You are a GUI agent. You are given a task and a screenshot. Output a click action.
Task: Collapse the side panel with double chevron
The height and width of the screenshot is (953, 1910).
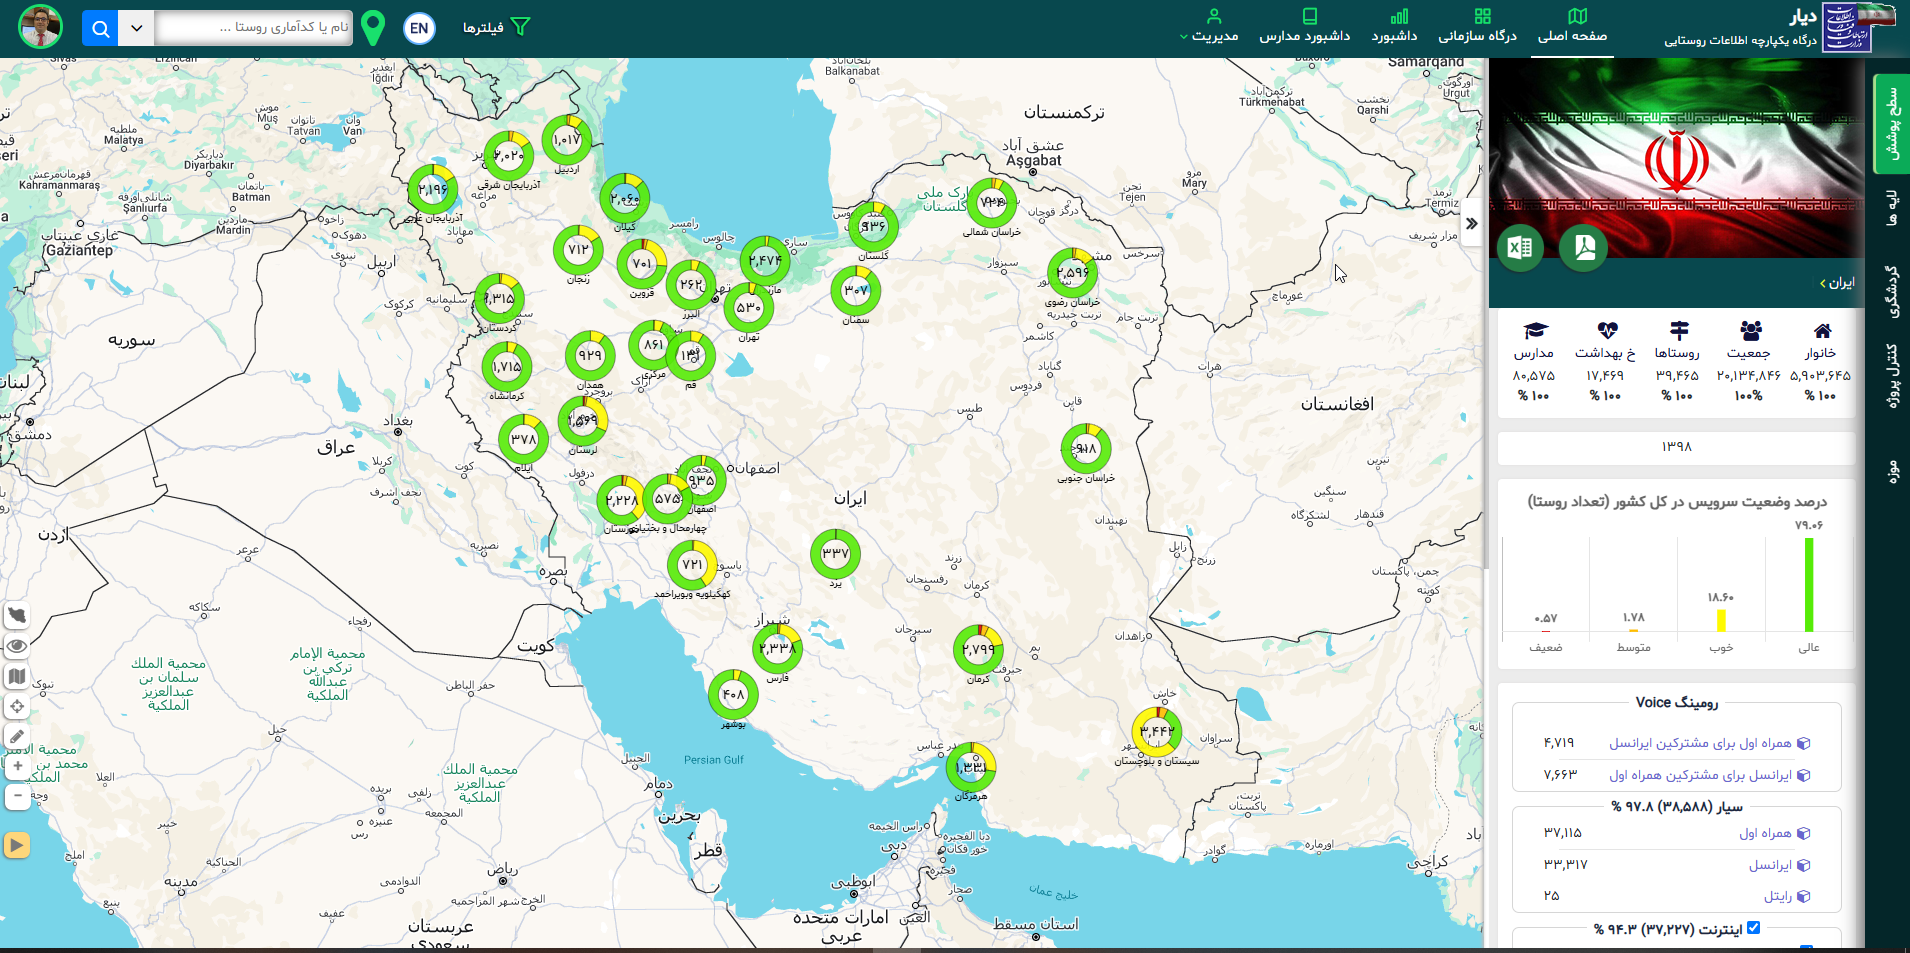click(x=1472, y=224)
